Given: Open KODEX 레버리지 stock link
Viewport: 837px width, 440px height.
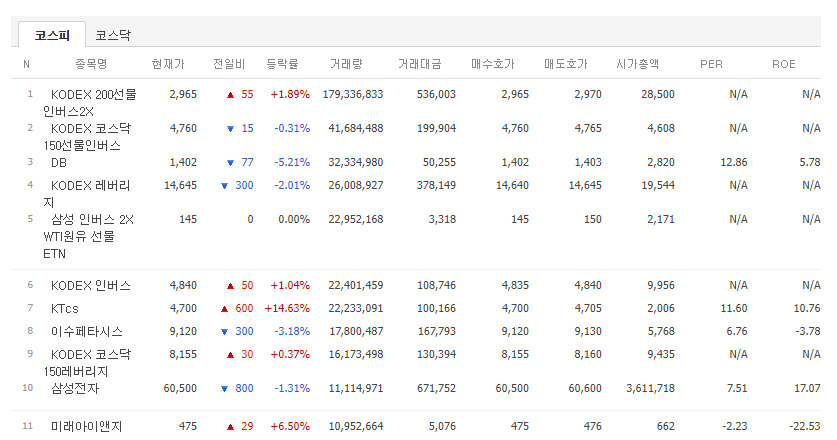Looking at the screenshot, I should coord(87,194).
